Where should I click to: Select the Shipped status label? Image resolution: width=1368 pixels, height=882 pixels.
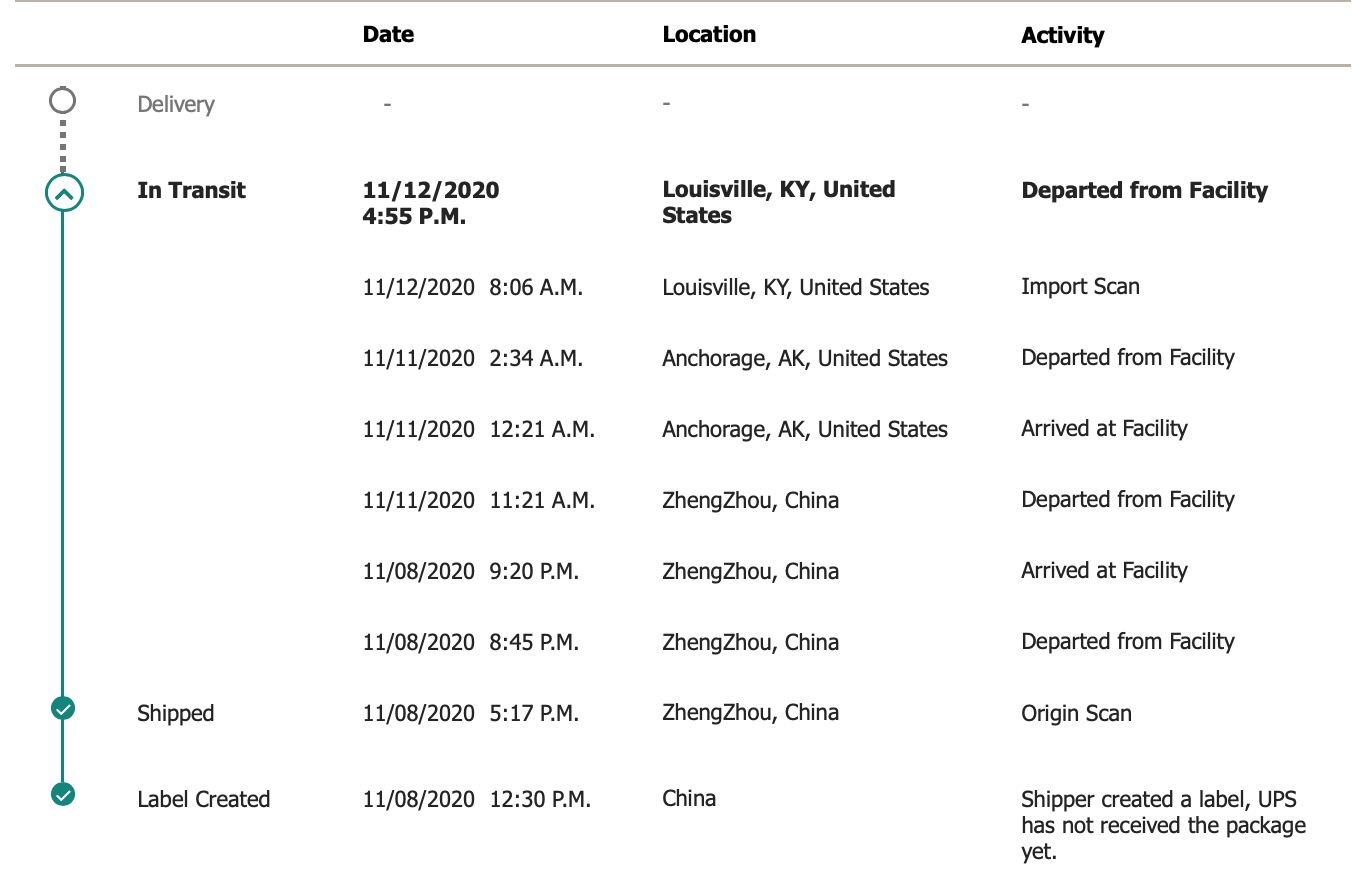[x=176, y=713]
